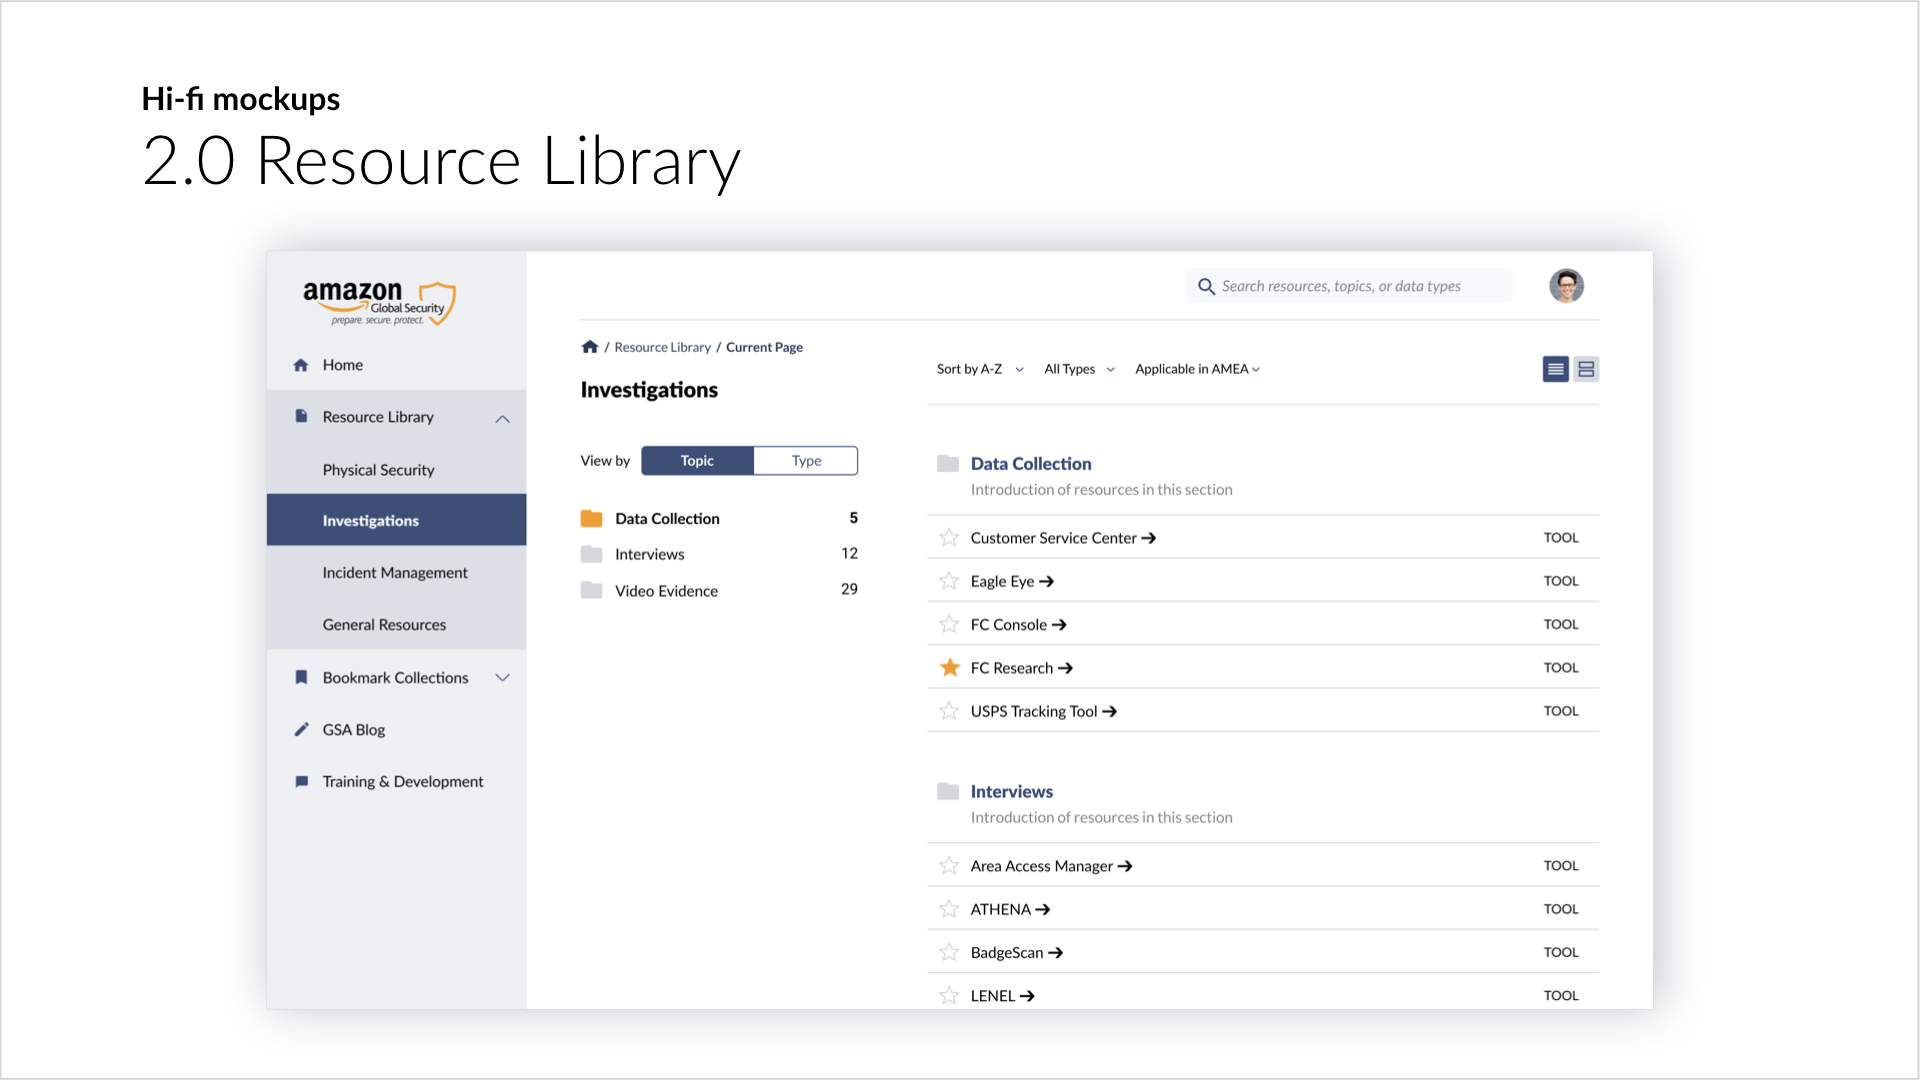Open Physical Security in sidebar
1920x1080 pixels.
click(x=396, y=469)
